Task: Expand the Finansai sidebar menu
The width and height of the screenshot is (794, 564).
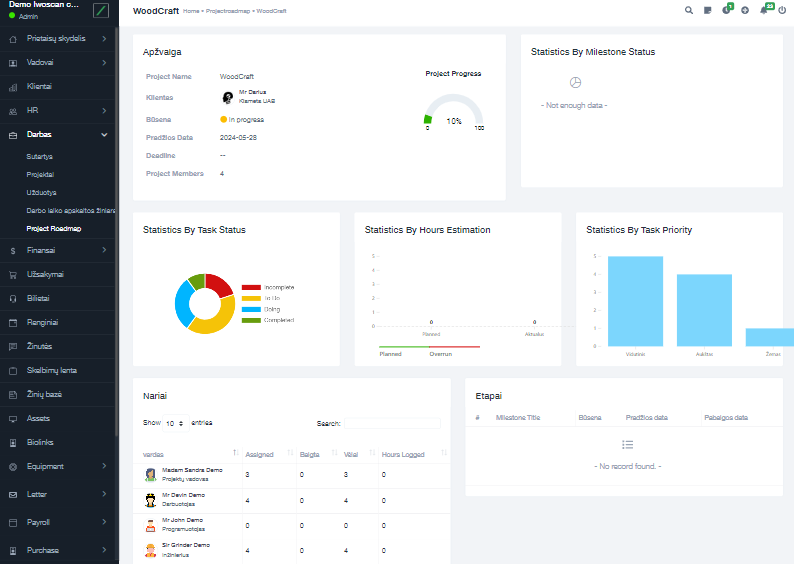Action: click(58, 250)
